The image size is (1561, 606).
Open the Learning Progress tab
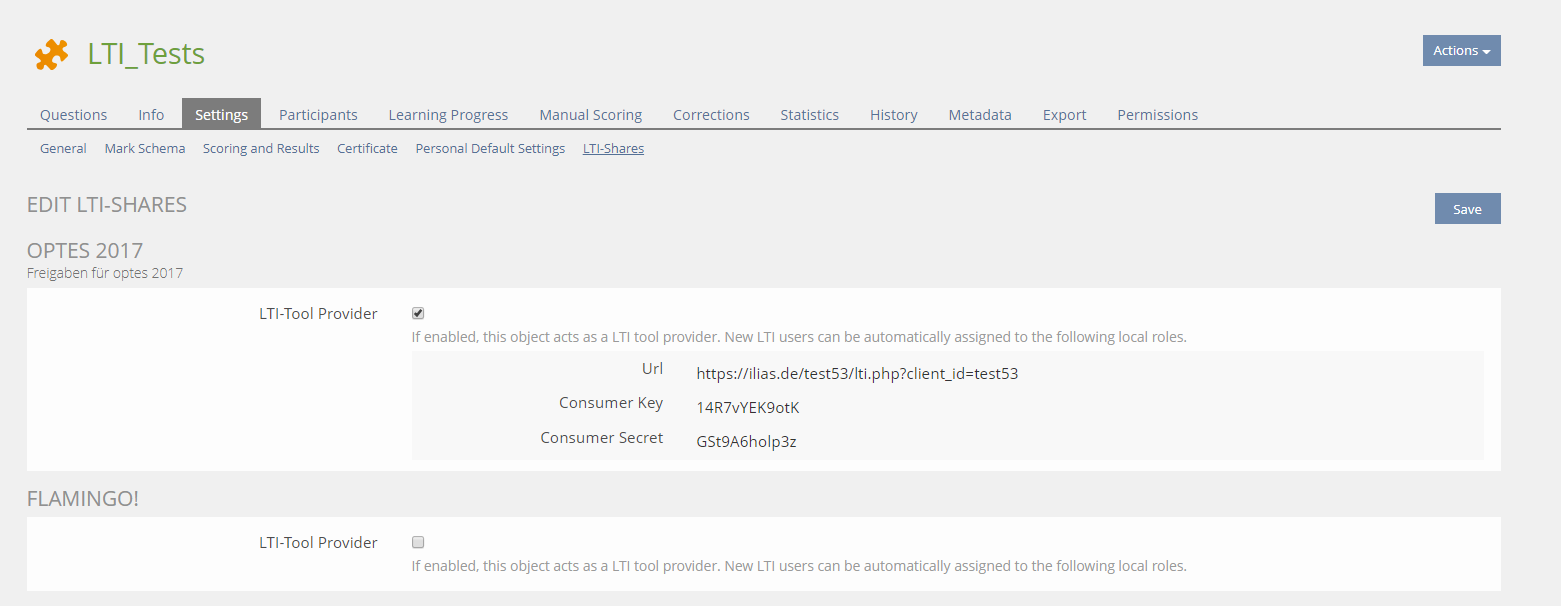[x=448, y=115]
